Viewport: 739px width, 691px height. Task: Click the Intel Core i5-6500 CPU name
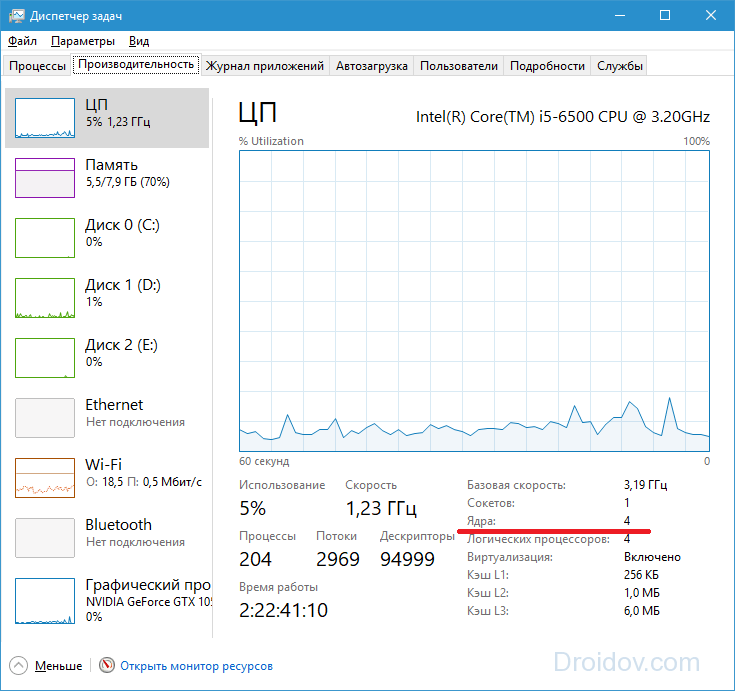coord(563,116)
